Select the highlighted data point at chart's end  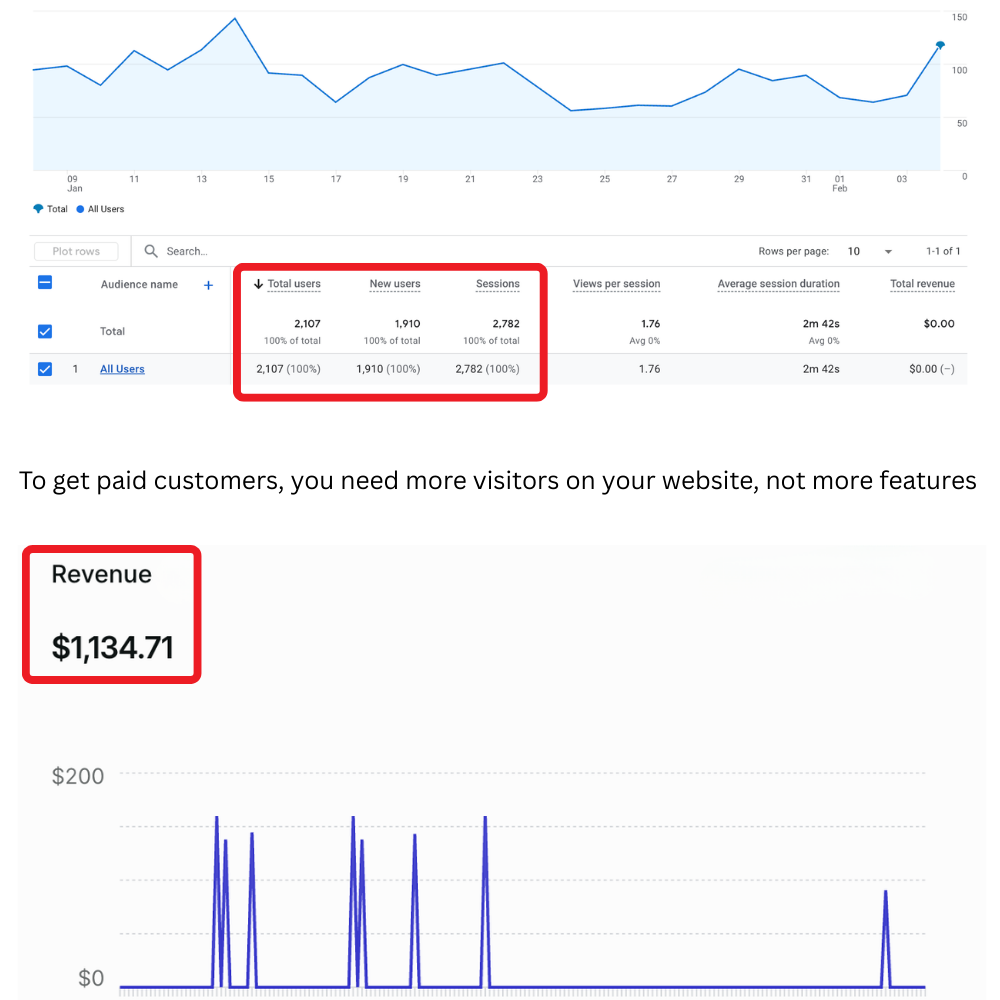[x=940, y=45]
